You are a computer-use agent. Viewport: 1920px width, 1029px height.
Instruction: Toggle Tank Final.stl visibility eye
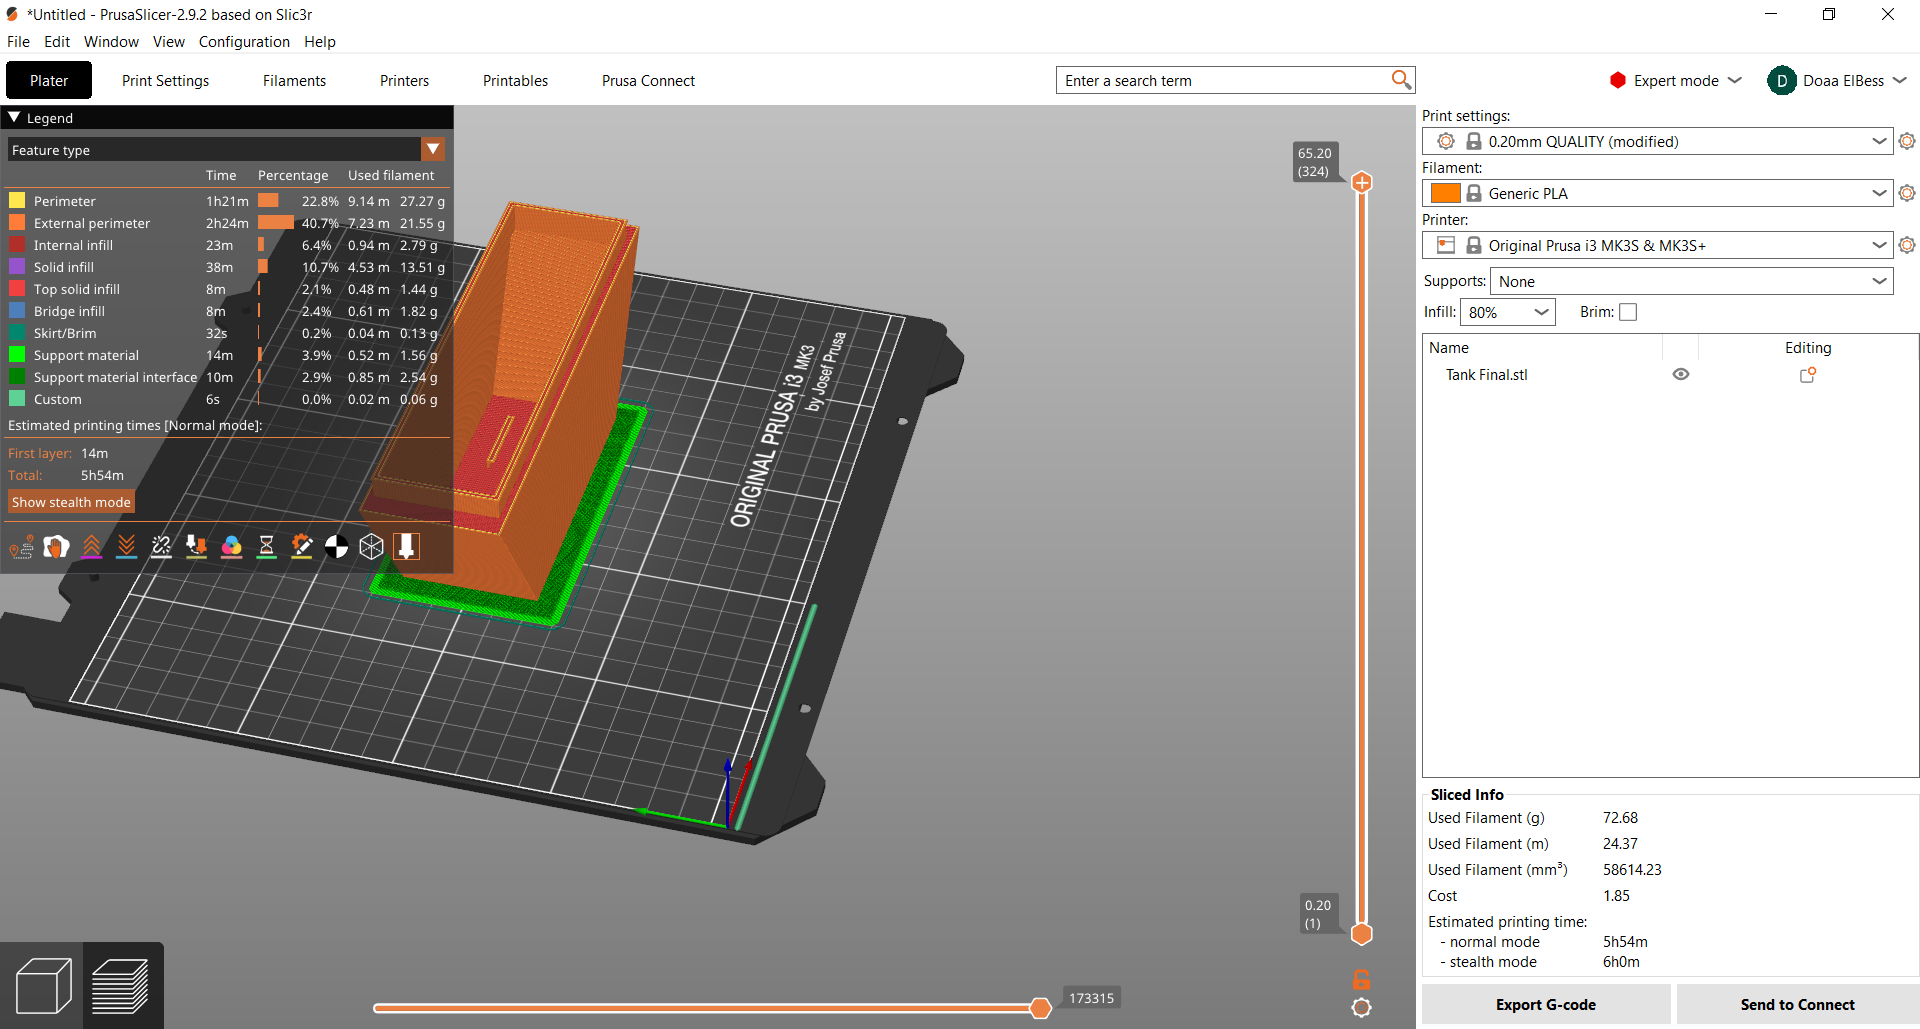coord(1681,374)
